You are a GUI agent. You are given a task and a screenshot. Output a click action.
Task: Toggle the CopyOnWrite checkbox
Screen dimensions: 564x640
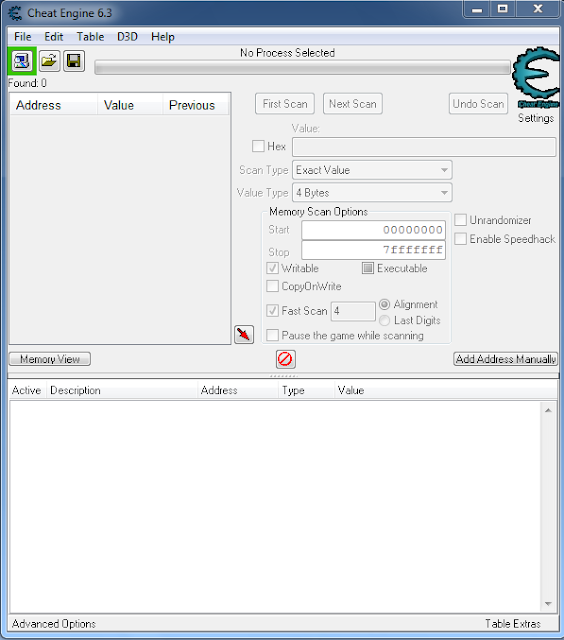pyautogui.click(x=272, y=286)
